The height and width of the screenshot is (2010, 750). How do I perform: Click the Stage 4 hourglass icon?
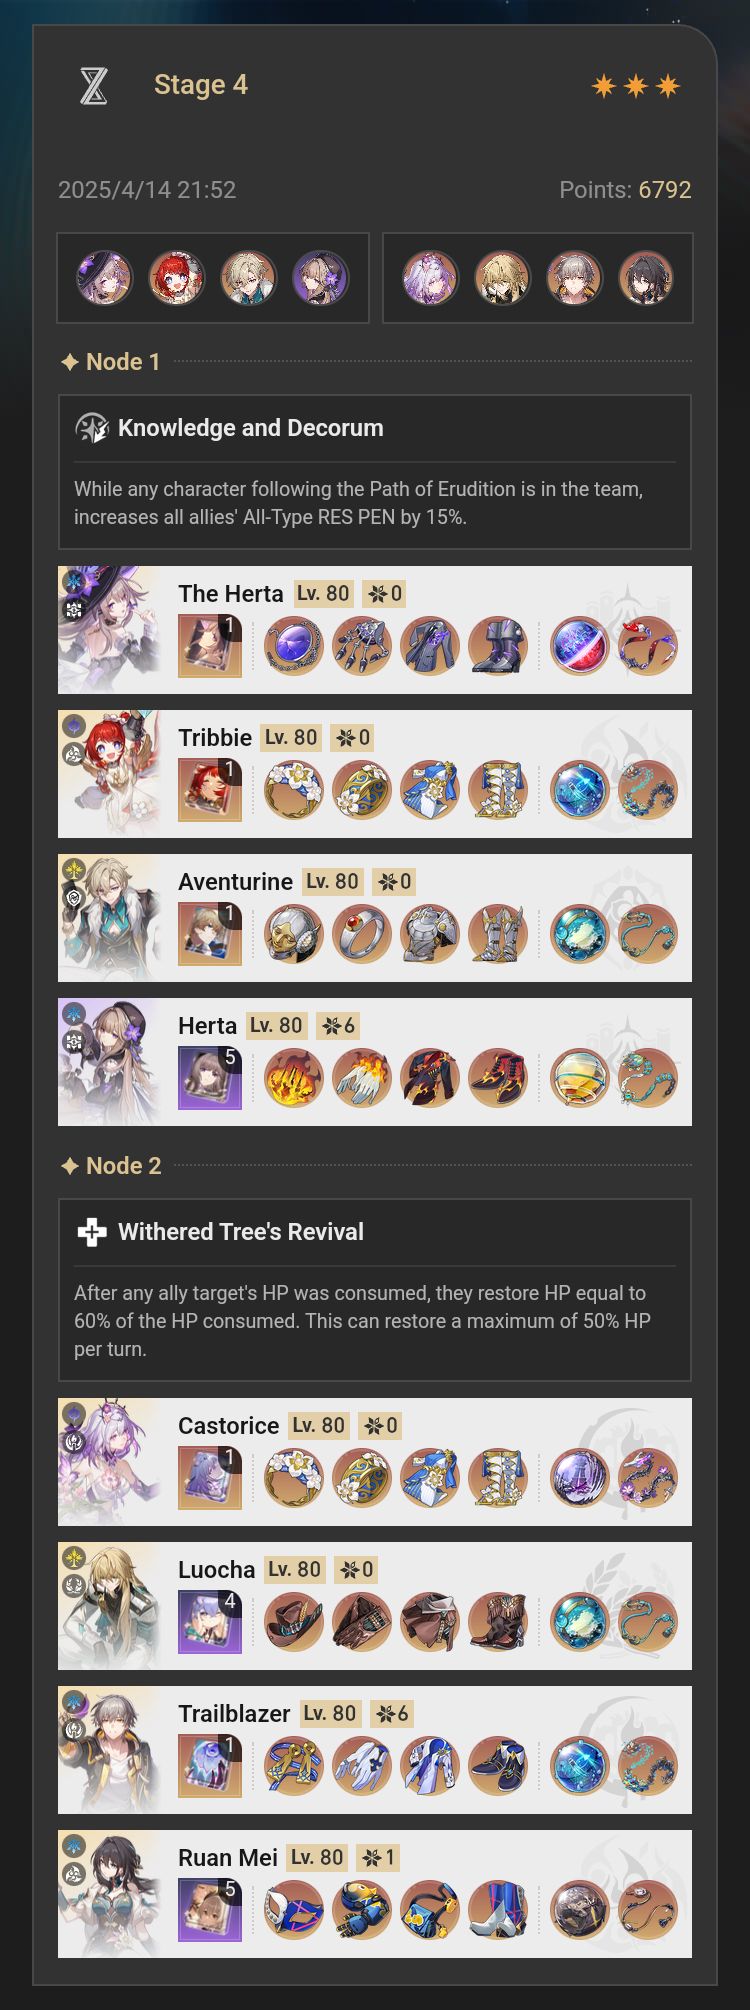point(94,86)
